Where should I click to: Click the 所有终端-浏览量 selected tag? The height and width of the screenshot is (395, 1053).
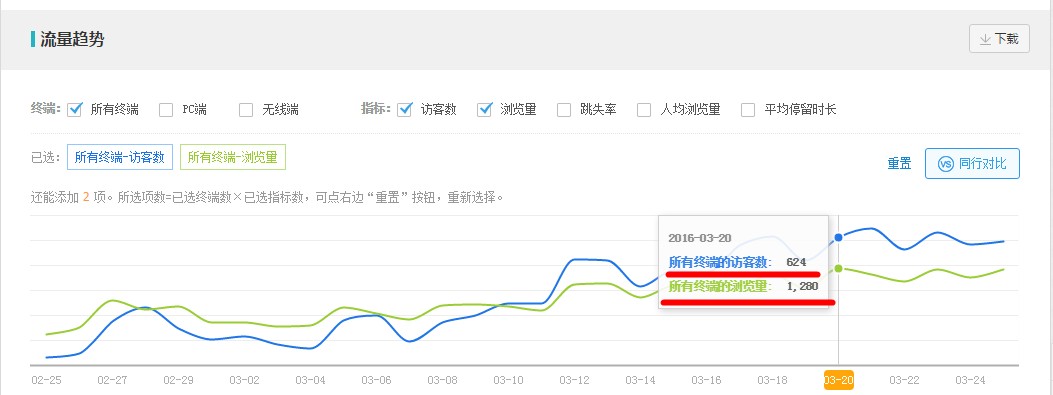[x=232, y=158]
